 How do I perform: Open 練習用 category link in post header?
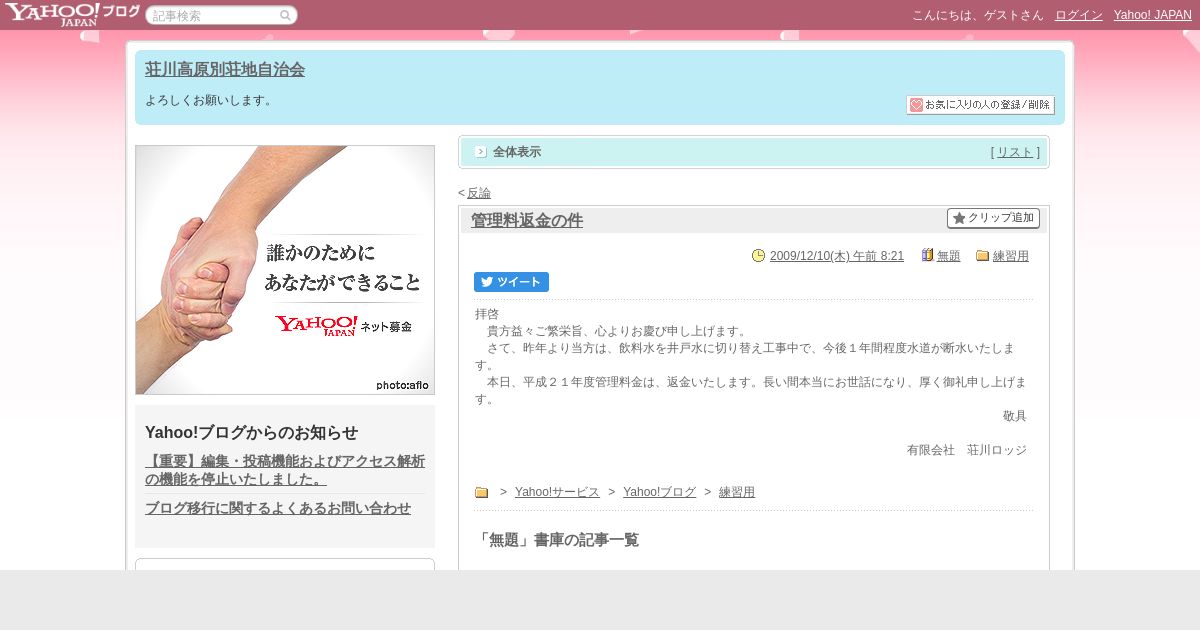click(1011, 256)
